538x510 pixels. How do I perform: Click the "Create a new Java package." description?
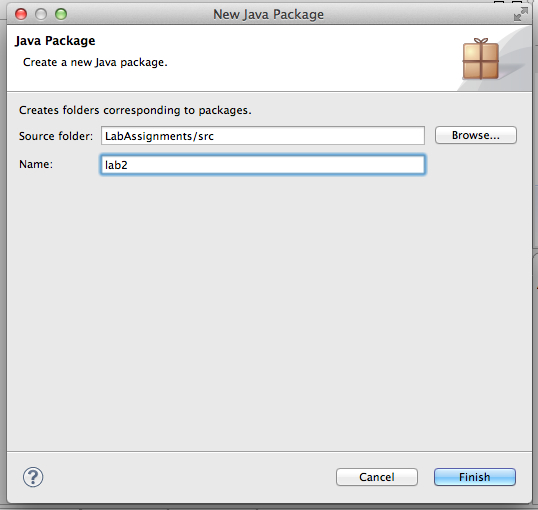tap(95, 62)
